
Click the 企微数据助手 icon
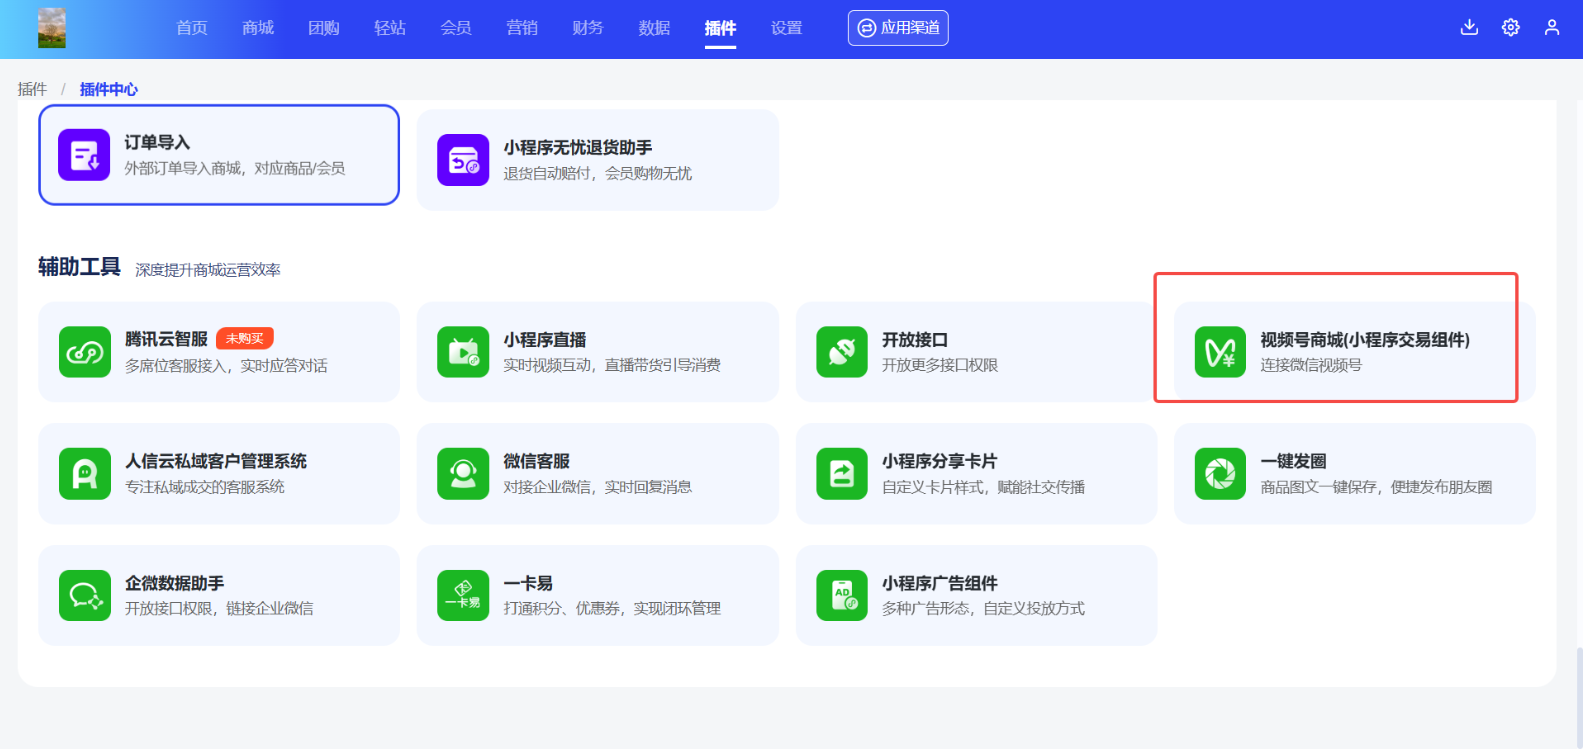84,595
